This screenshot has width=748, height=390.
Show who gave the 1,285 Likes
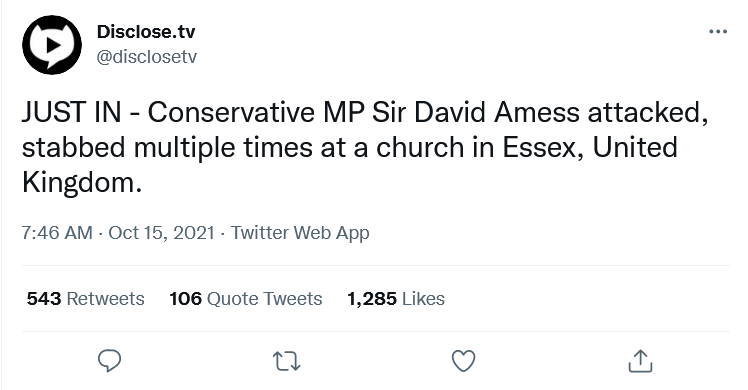click(x=396, y=299)
